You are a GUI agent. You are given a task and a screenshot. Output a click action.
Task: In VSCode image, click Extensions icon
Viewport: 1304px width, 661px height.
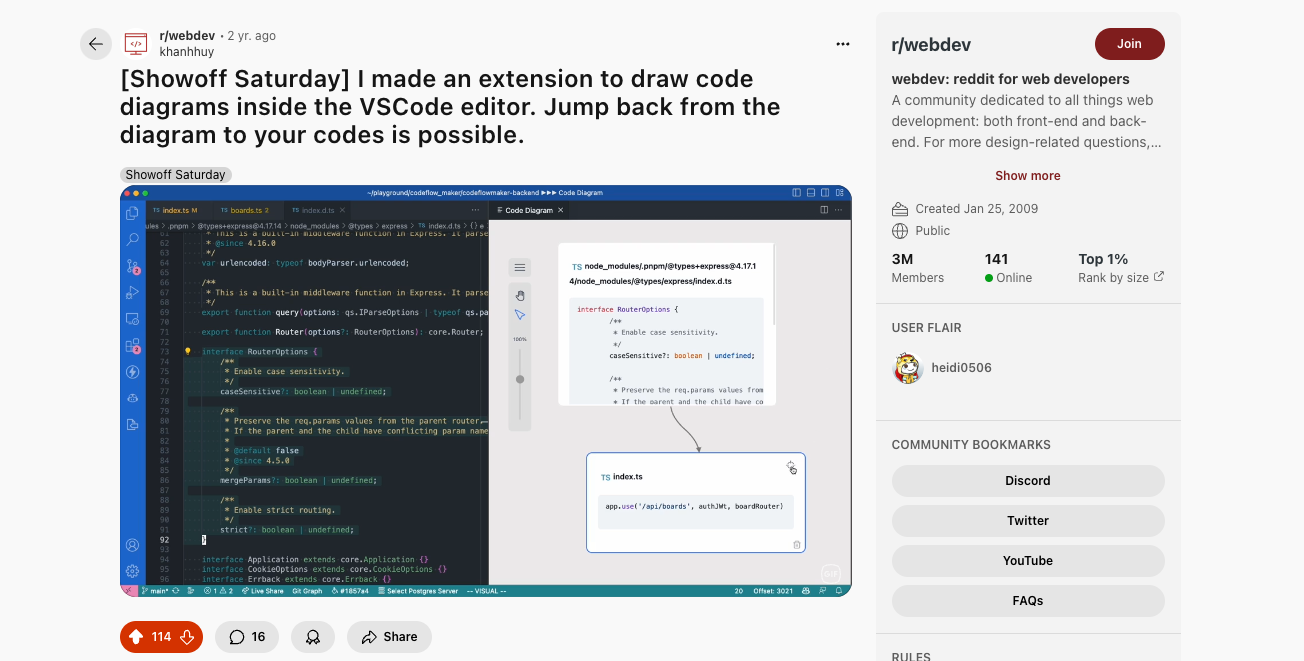(132, 346)
